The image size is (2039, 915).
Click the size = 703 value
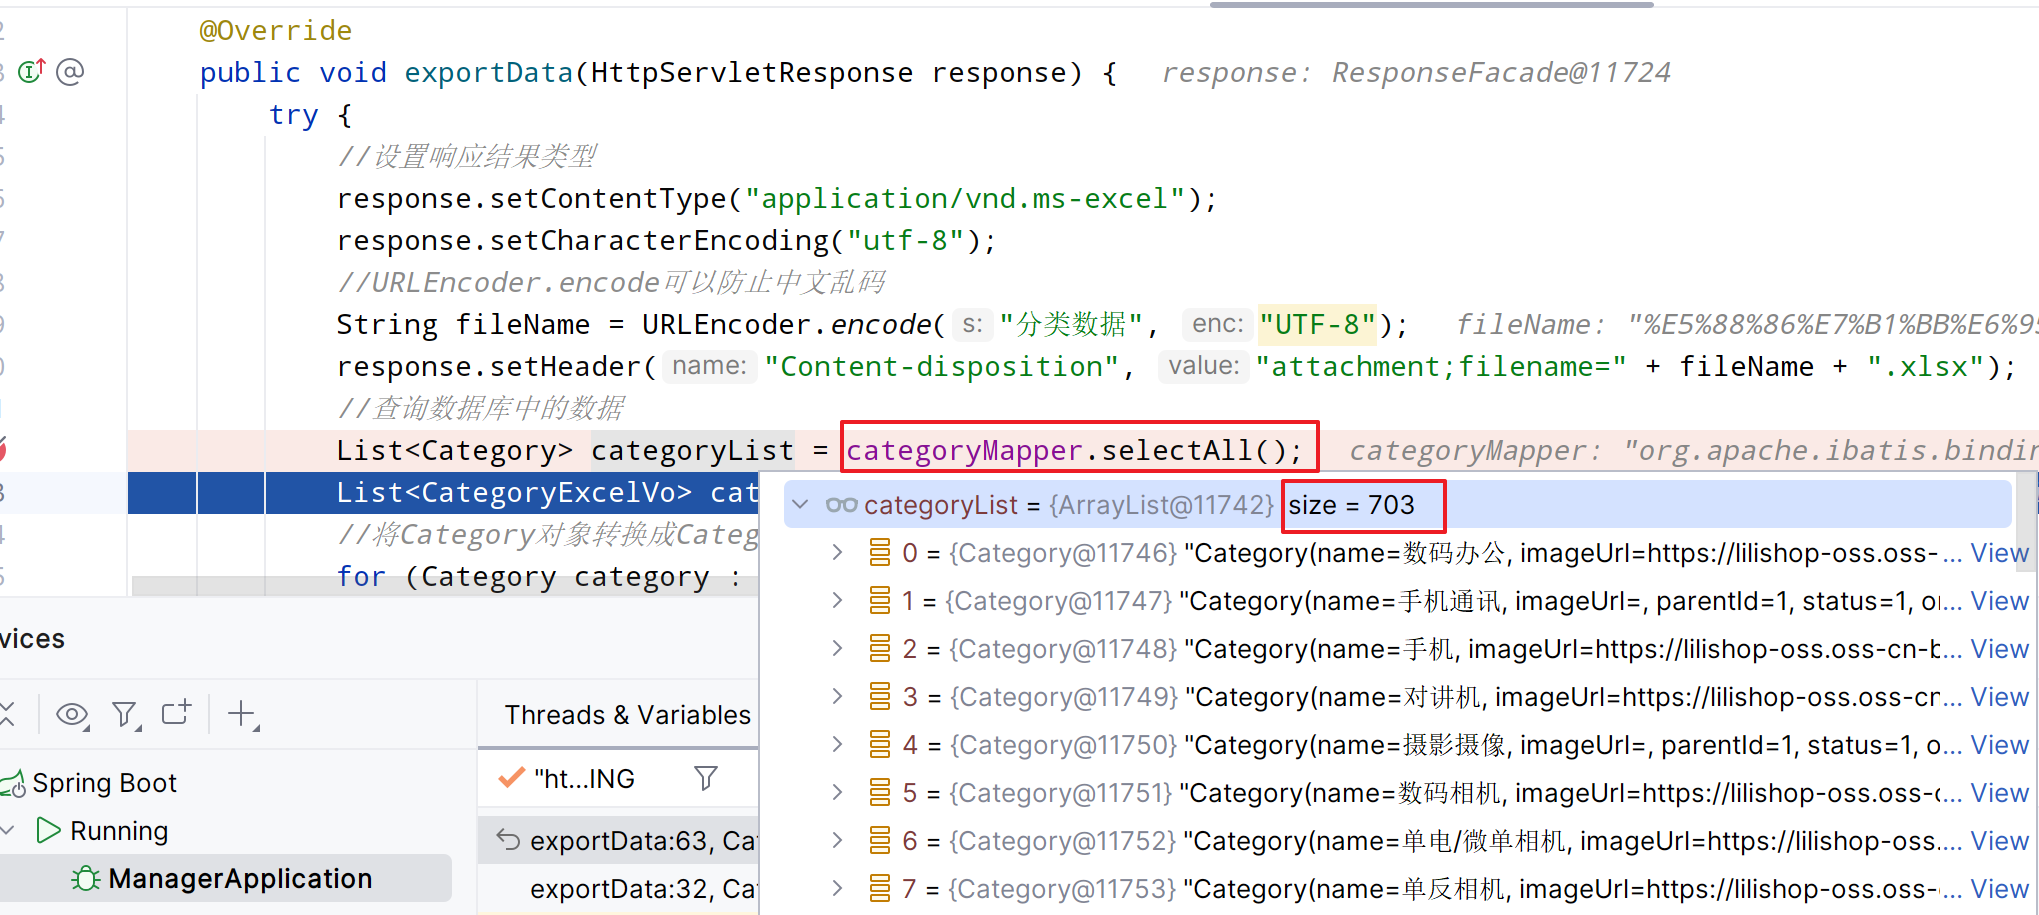[x=1351, y=505]
